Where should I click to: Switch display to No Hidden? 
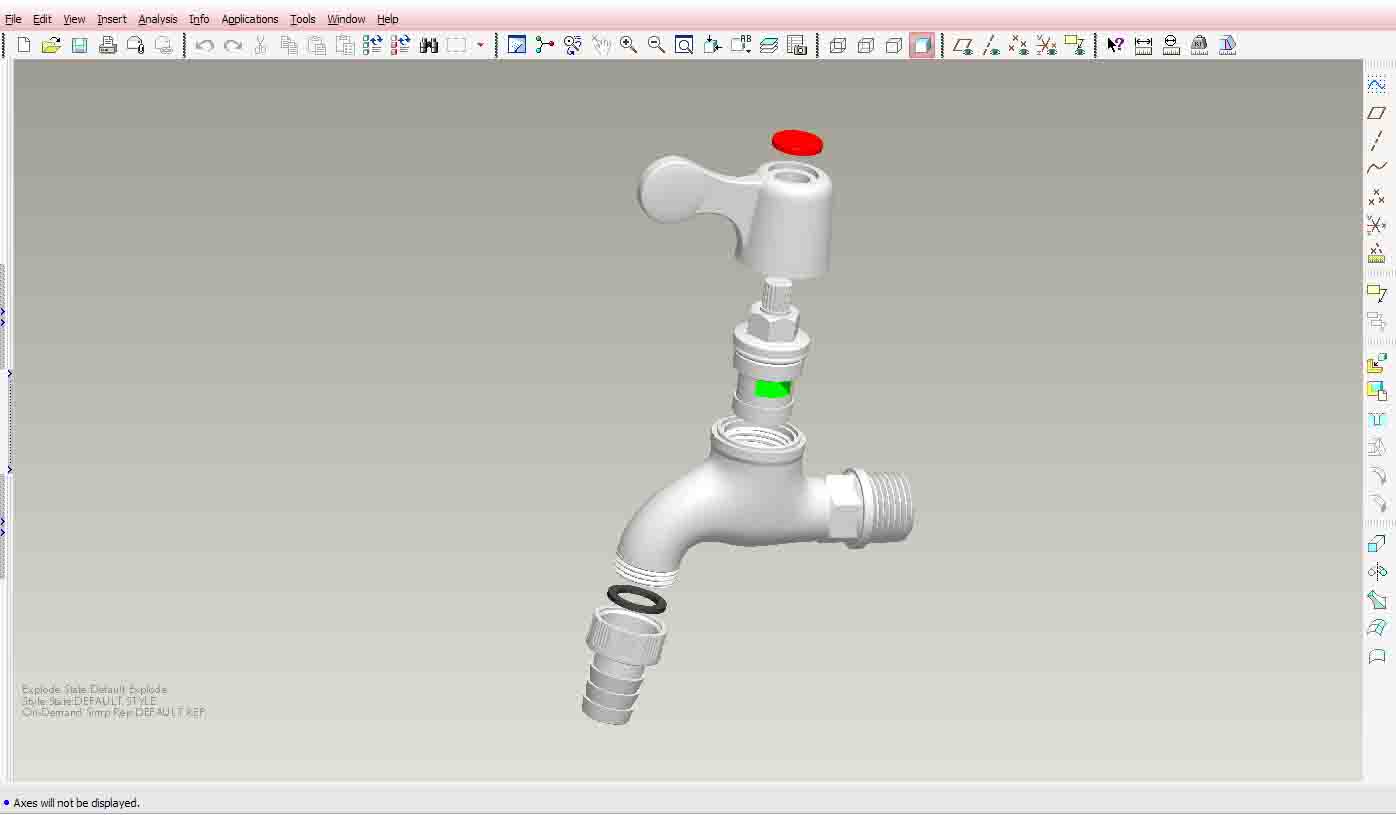point(894,45)
